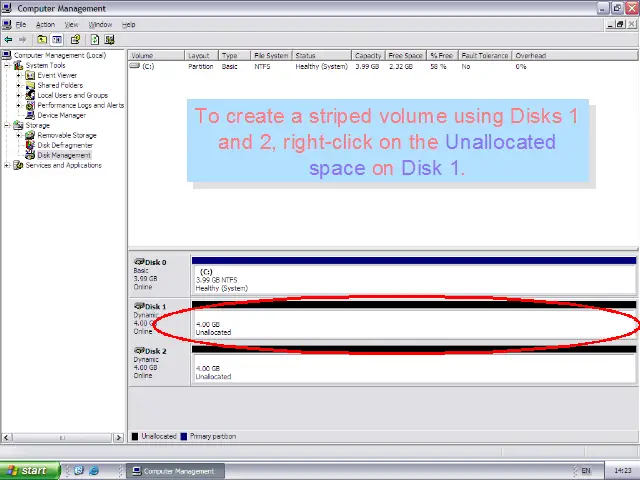Open the Start menu

tap(30, 471)
